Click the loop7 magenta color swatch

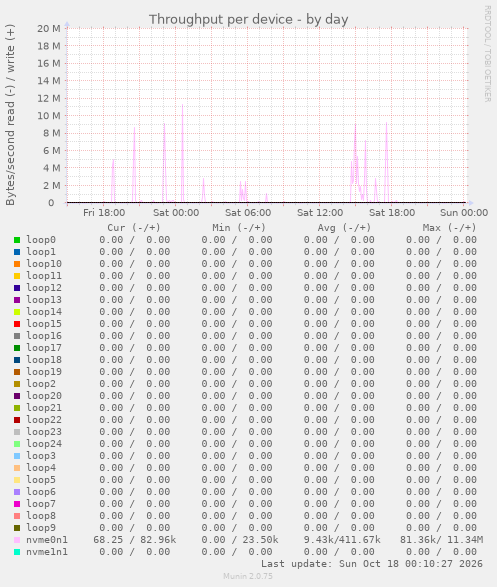point(17,504)
